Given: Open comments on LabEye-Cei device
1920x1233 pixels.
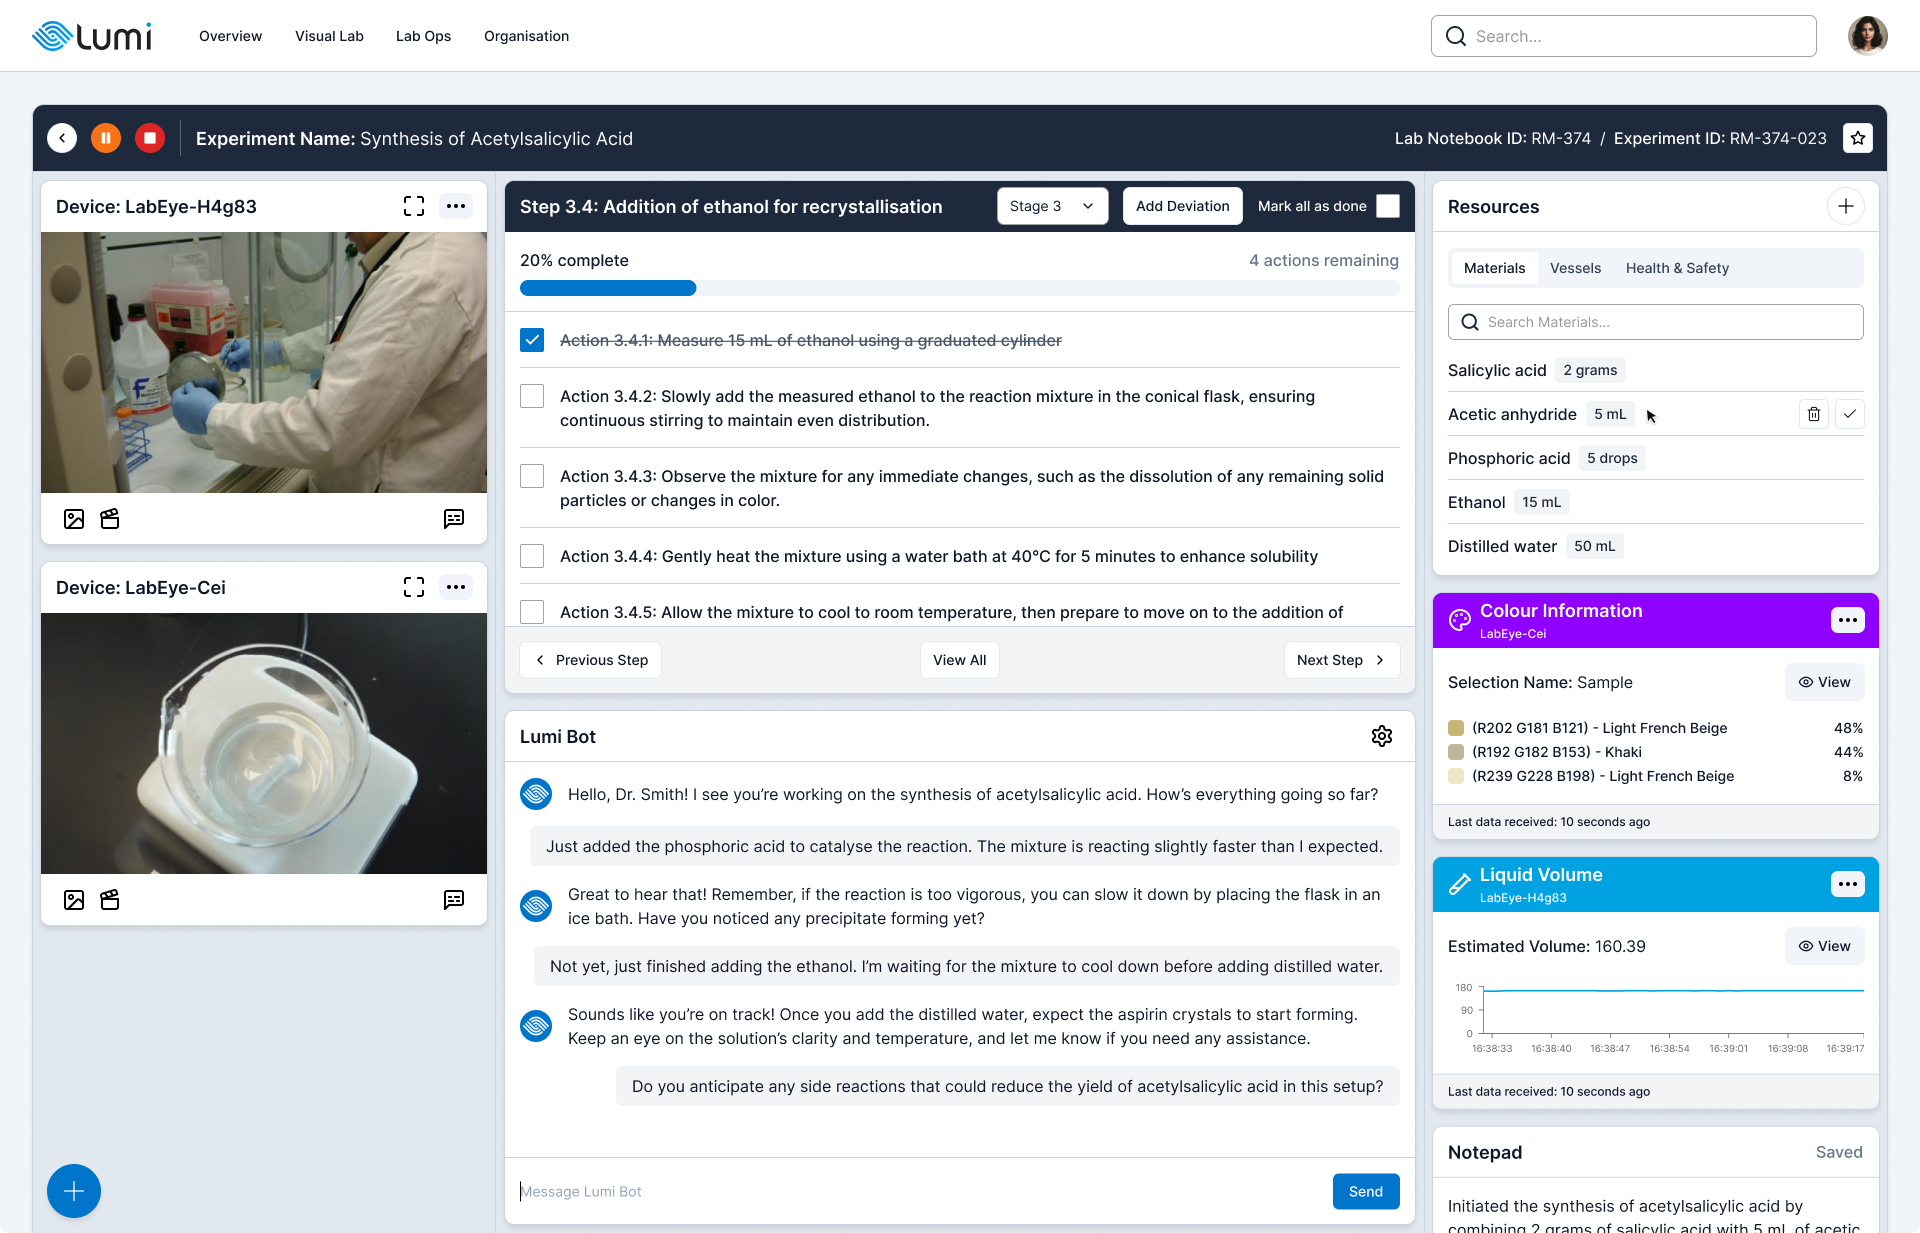Looking at the screenshot, I should click(455, 900).
